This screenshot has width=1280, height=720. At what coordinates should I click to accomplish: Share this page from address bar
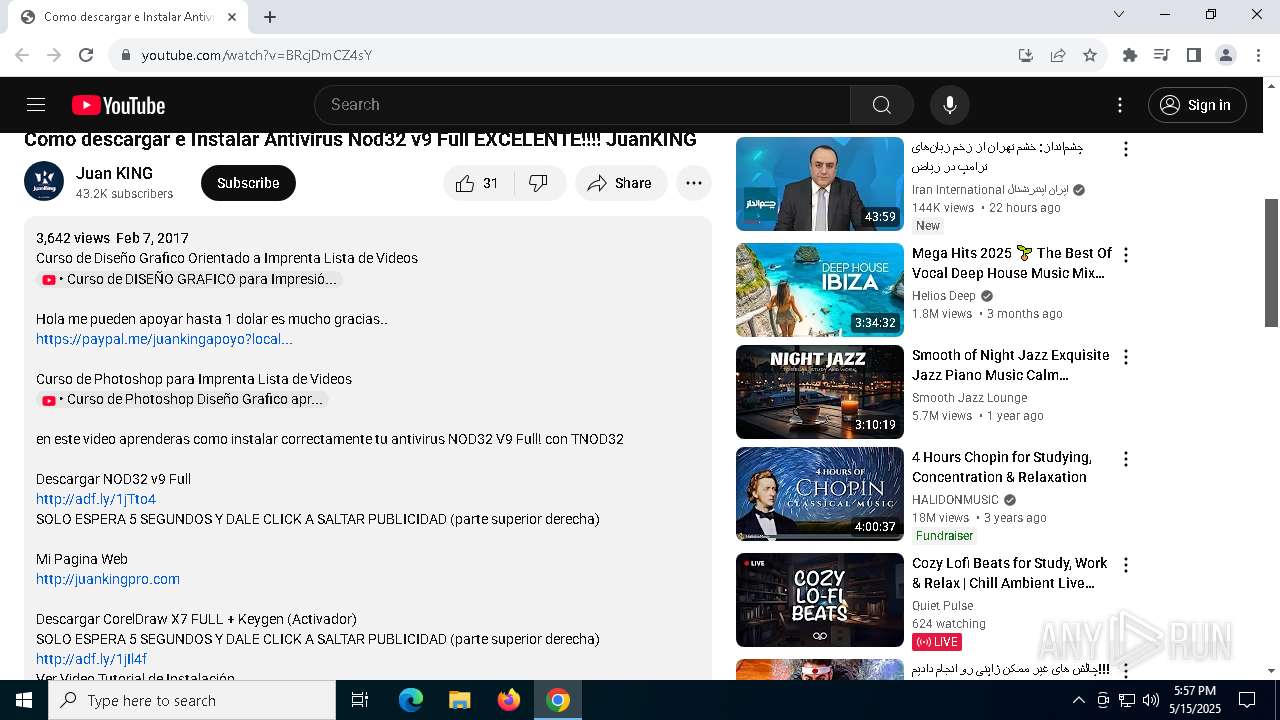click(x=1058, y=55)
